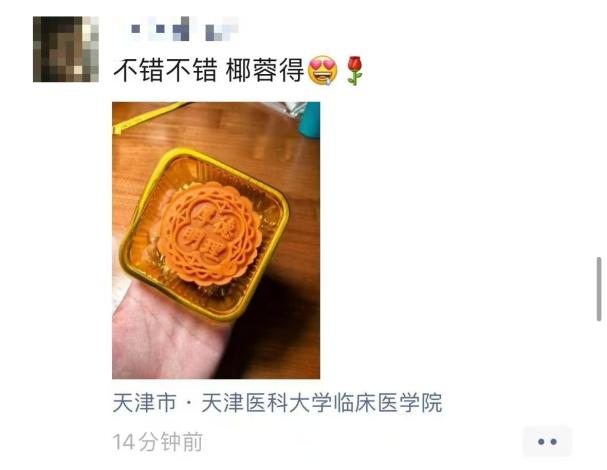Tap the pixelated profile avatar
The width and height of the screenshot is (607, 470).
[x=66, y=49]
